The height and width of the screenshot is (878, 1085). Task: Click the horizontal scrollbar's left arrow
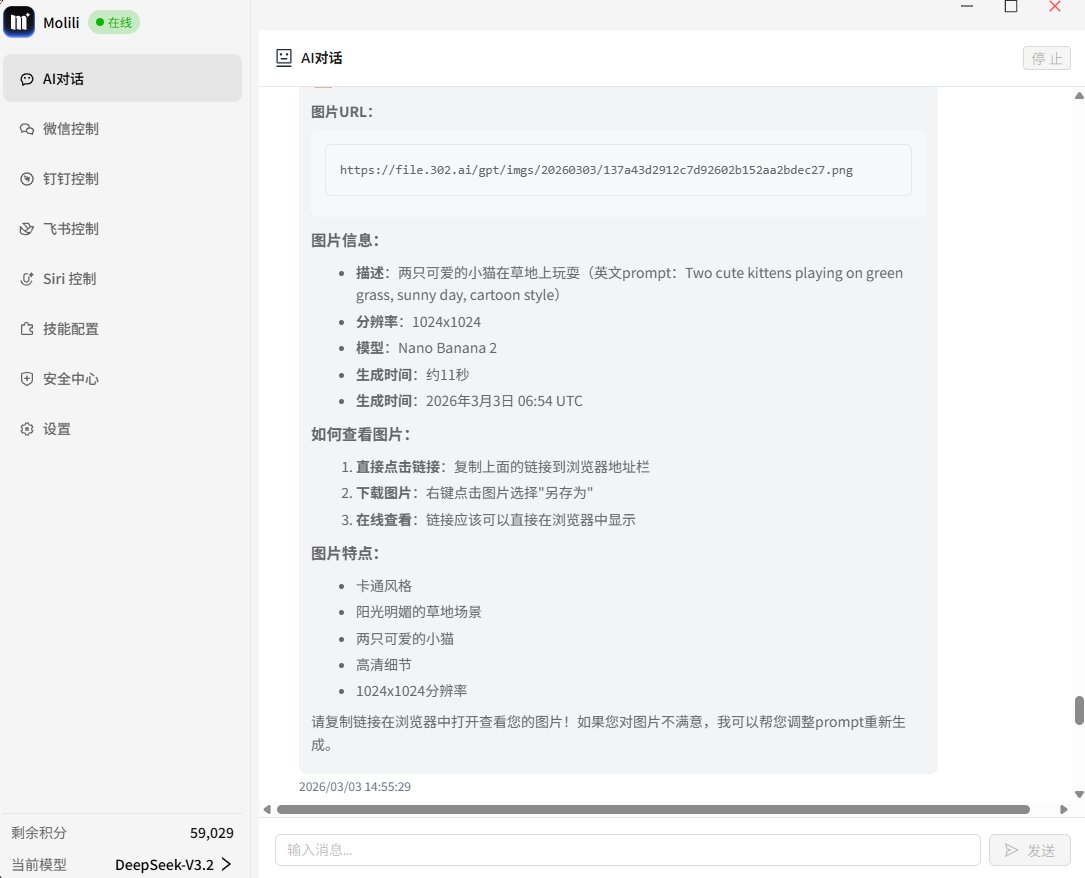(266, 809)
